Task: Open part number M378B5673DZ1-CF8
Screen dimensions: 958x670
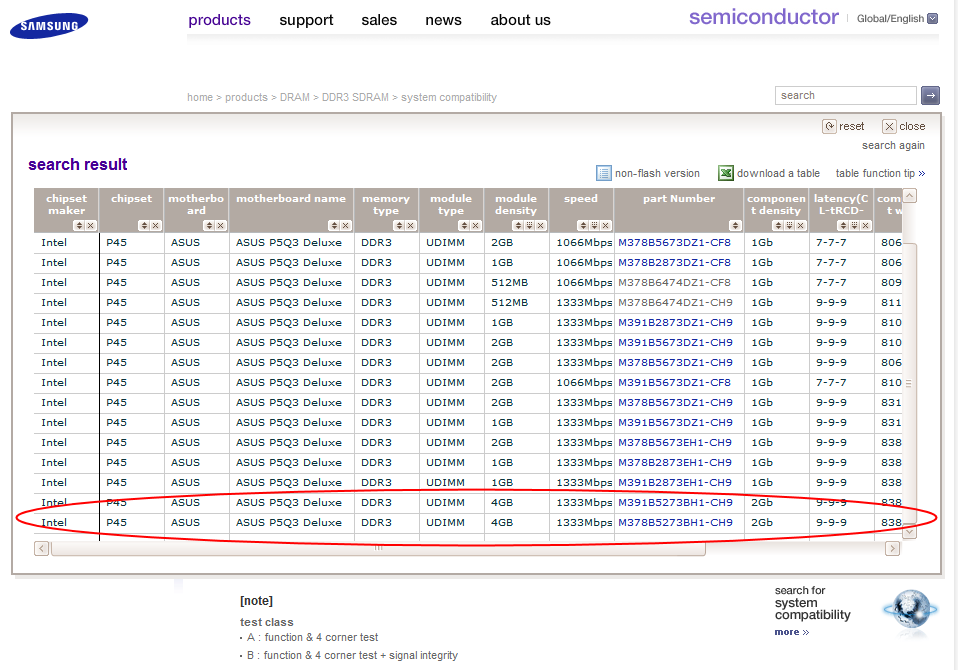Action: point(675,242)
